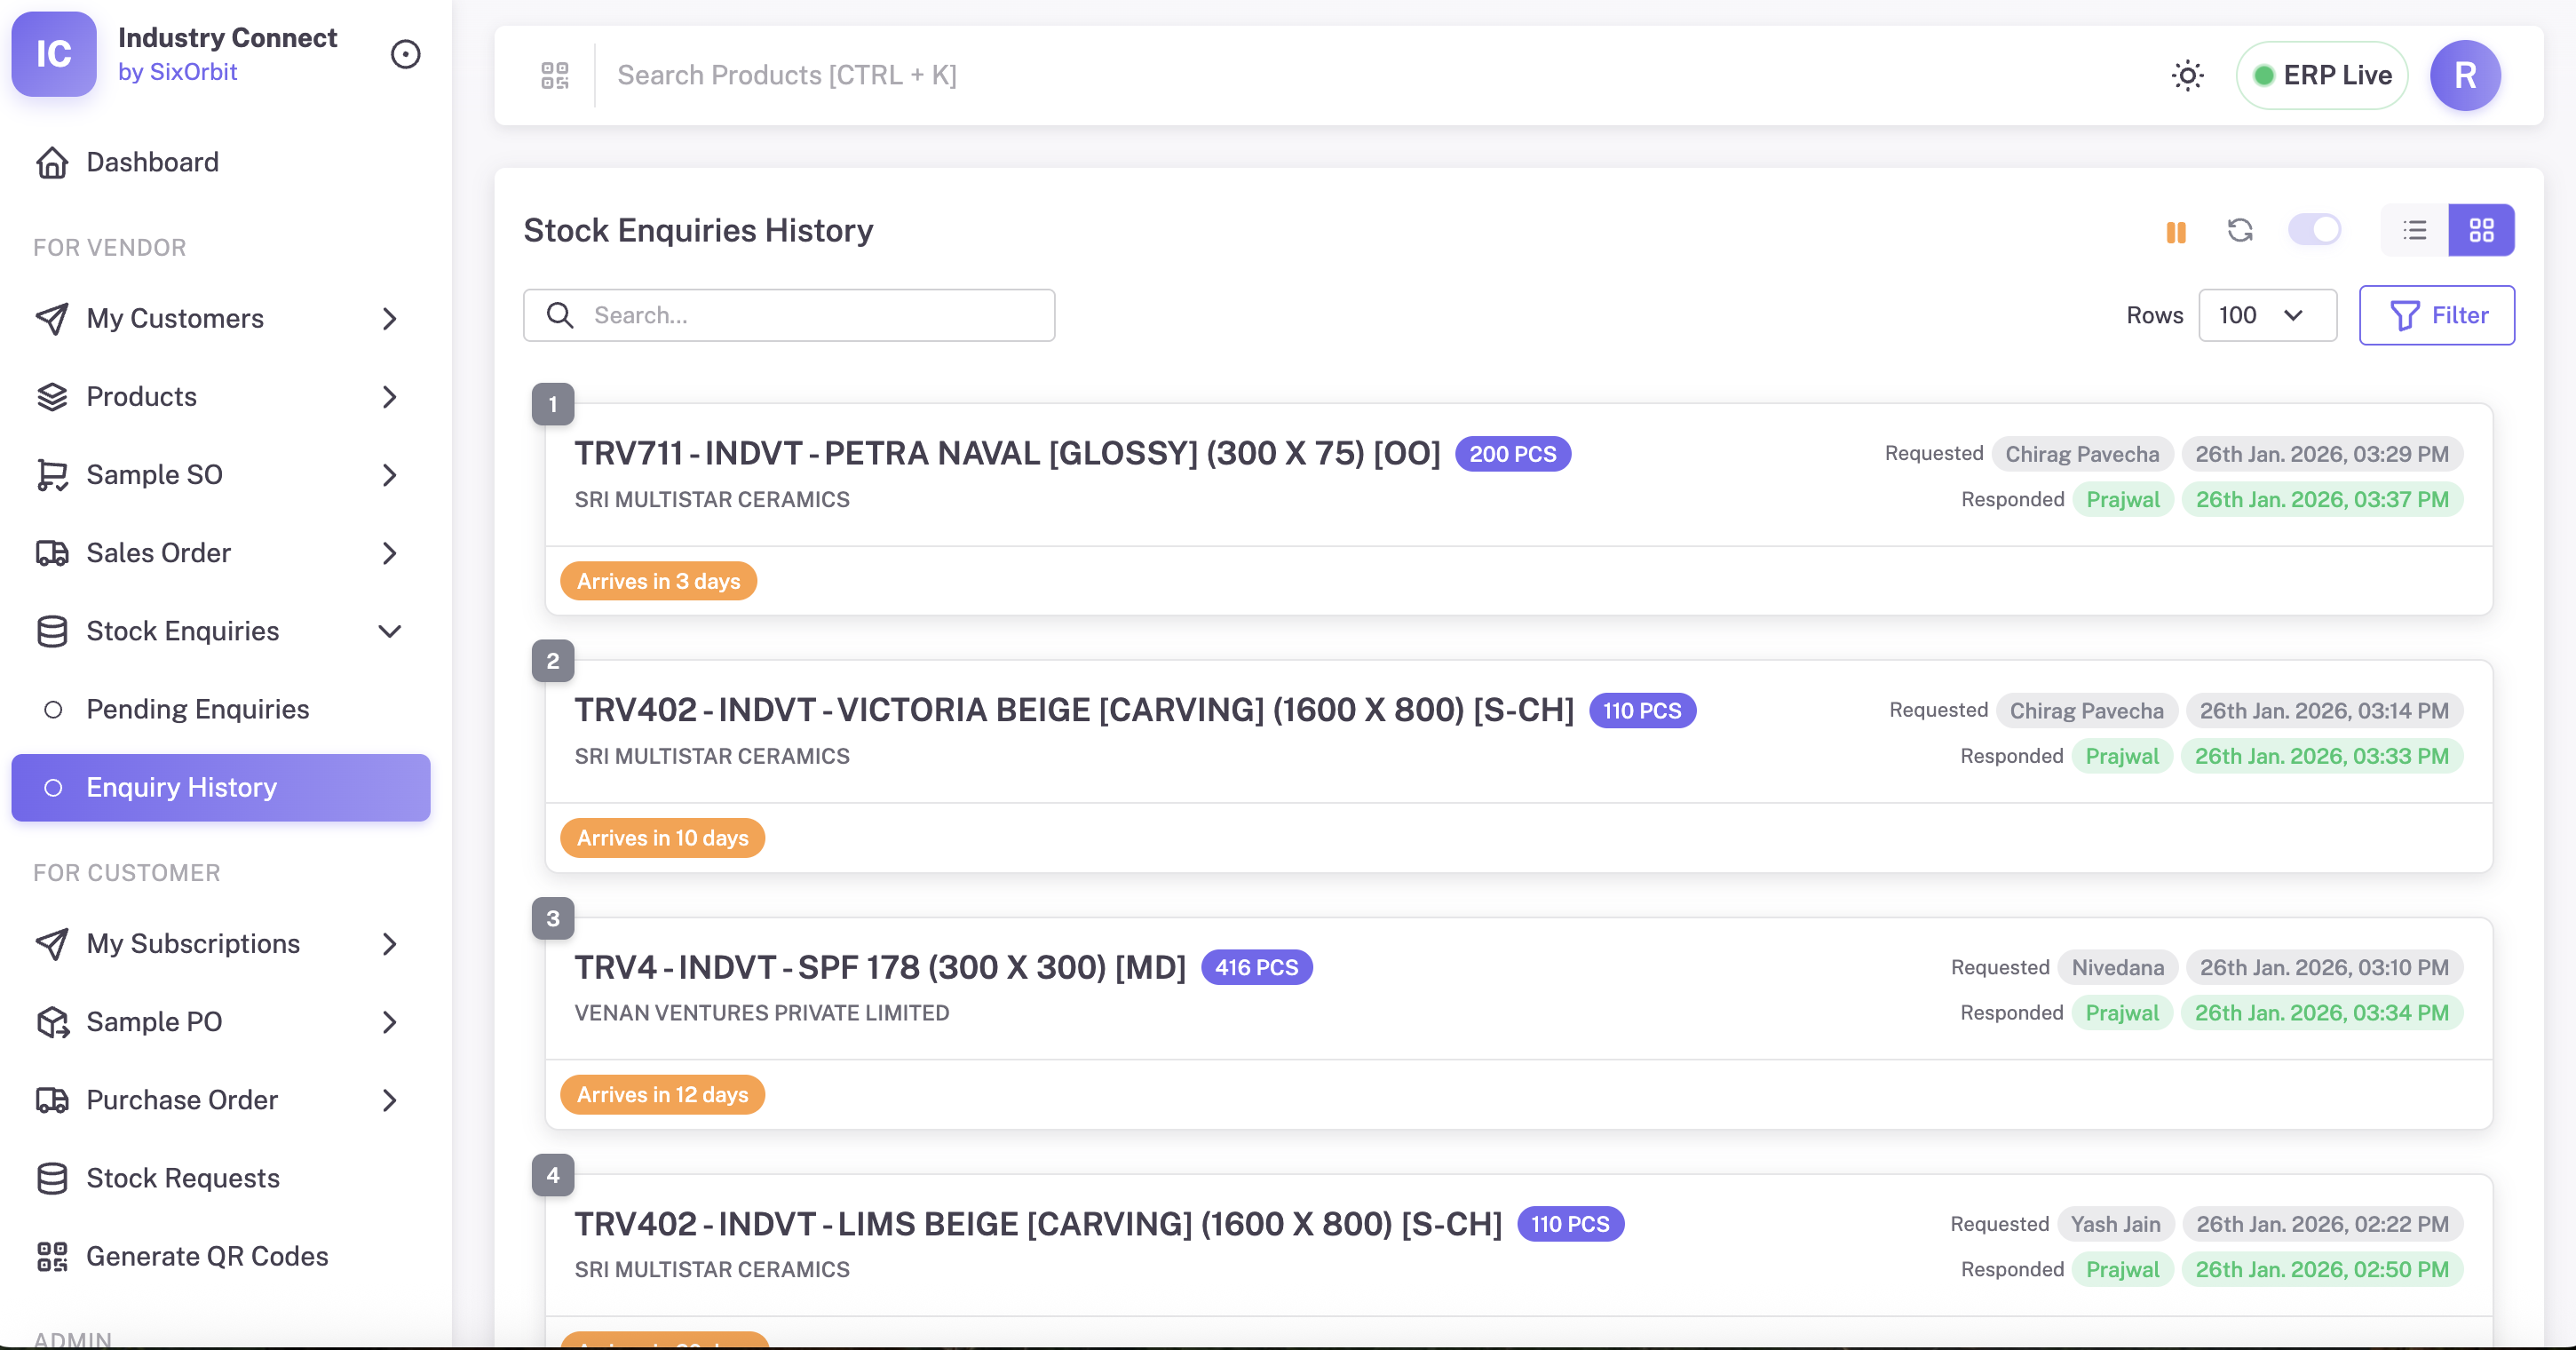Click the Filter button
The height and width of the screenshot is (1350, 2576).
[2437, 315]
